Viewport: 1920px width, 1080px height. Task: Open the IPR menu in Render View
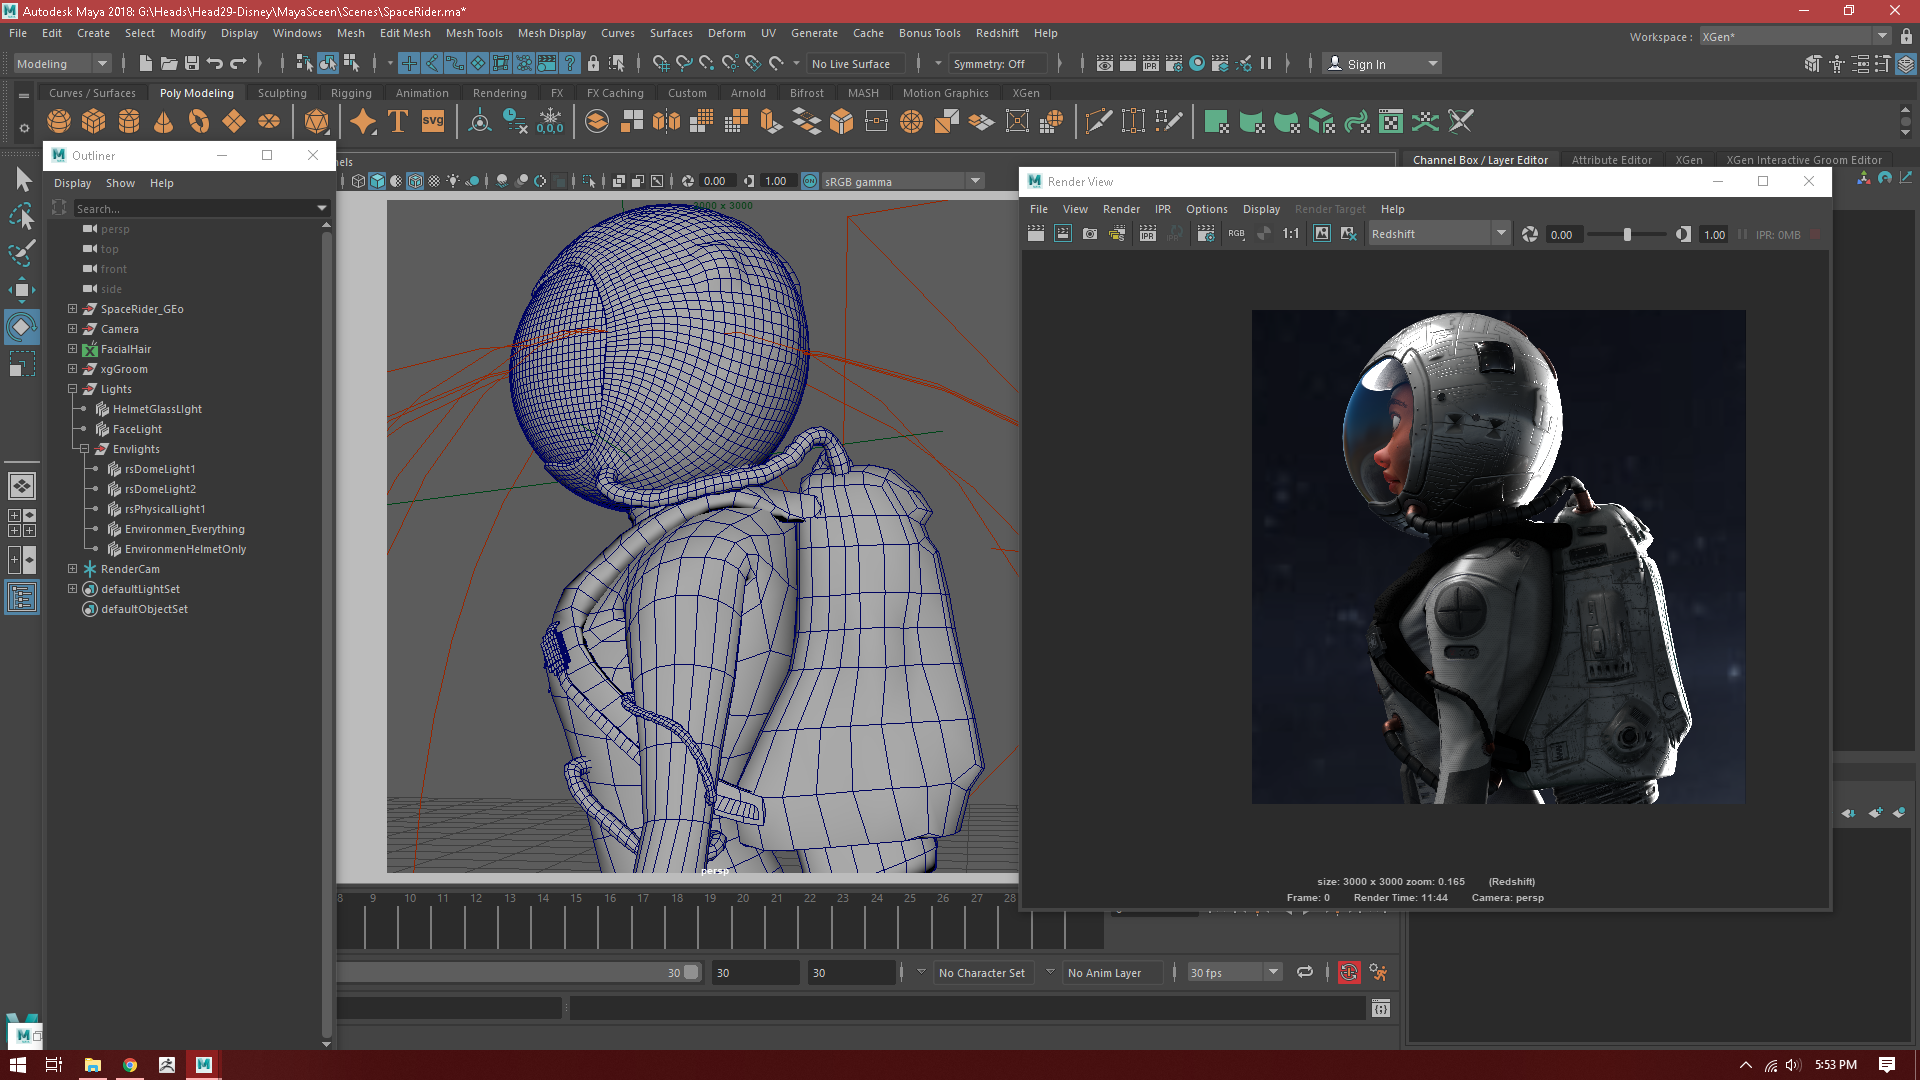click(1162, 209)
